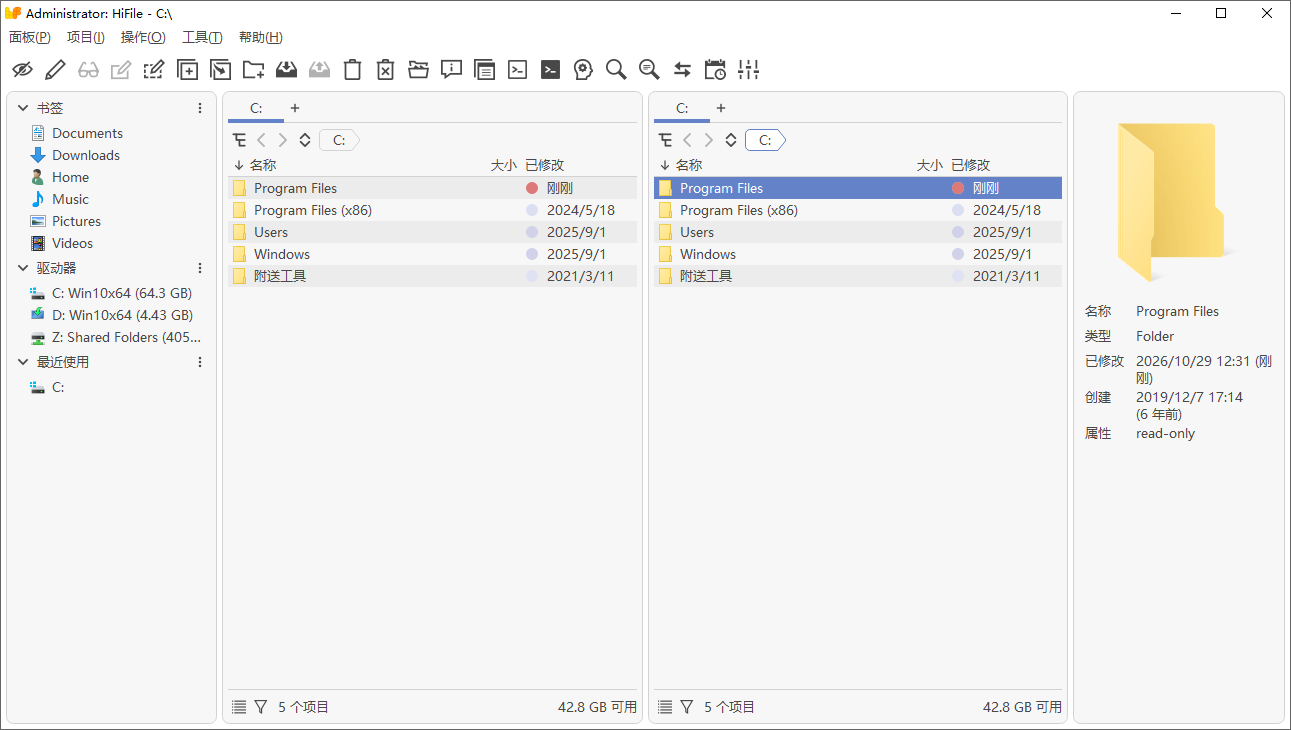Screen dimensions: 1291x730
Task: Create new folder via folder-plus icon
Action: 253,69
